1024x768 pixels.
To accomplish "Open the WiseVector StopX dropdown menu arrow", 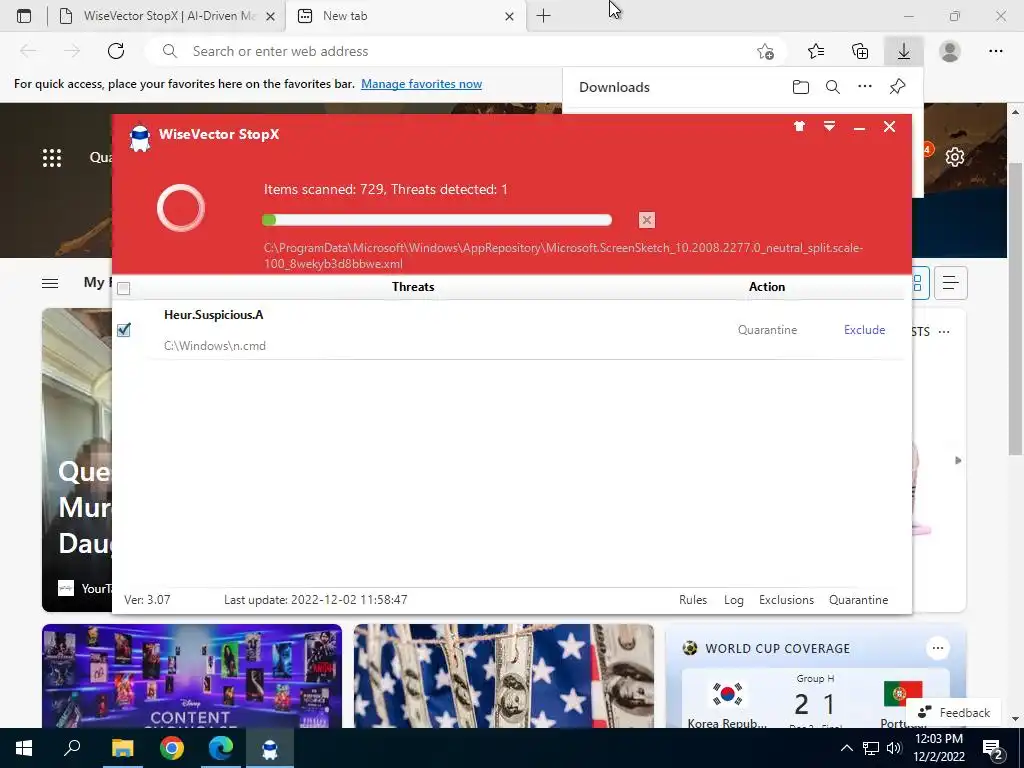I will (829, 127).
